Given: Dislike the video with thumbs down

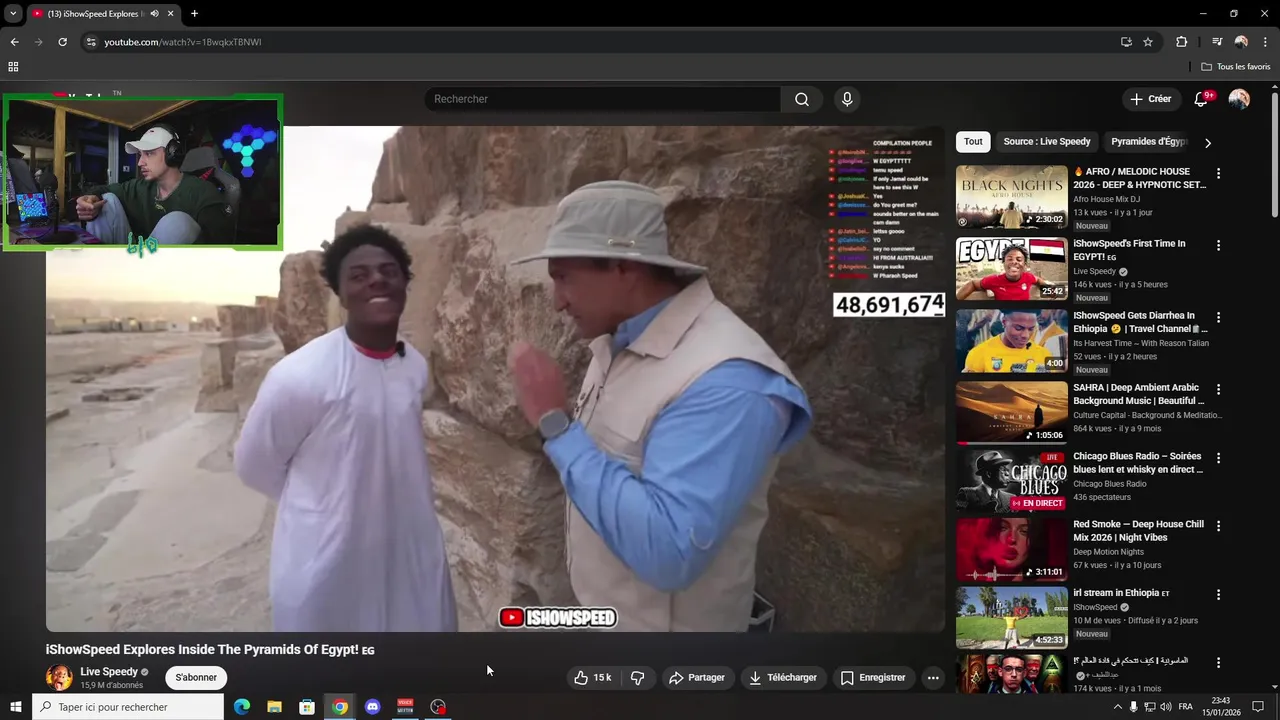Looking at the screenshot, I should point(638,677).
